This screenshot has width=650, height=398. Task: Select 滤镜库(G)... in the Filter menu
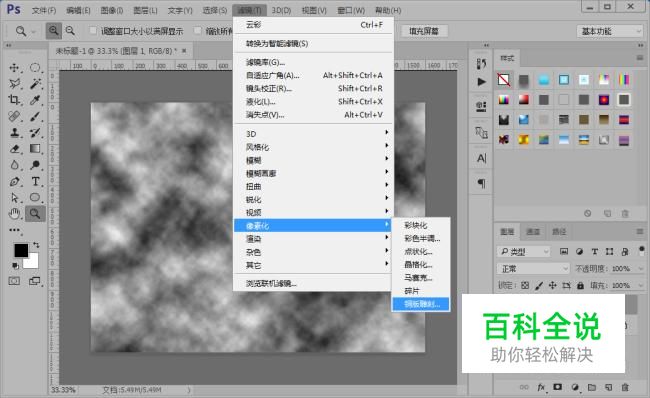pyautogui.click(x=313, y=62)
